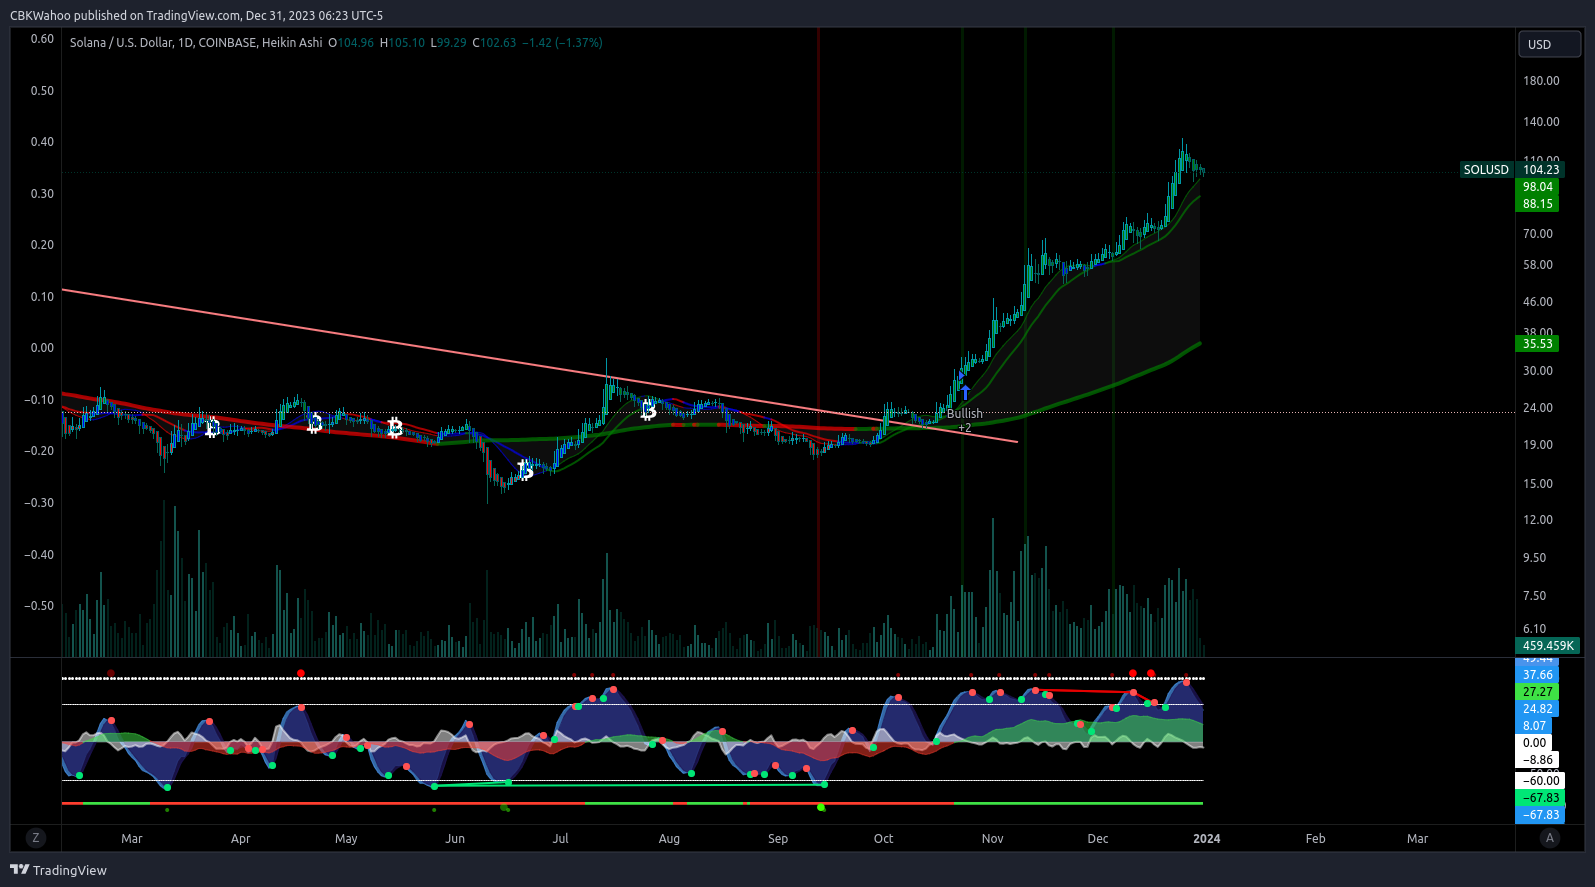Toggle the A auto-scale button

pyautogui.click(x=1550, y=838)
